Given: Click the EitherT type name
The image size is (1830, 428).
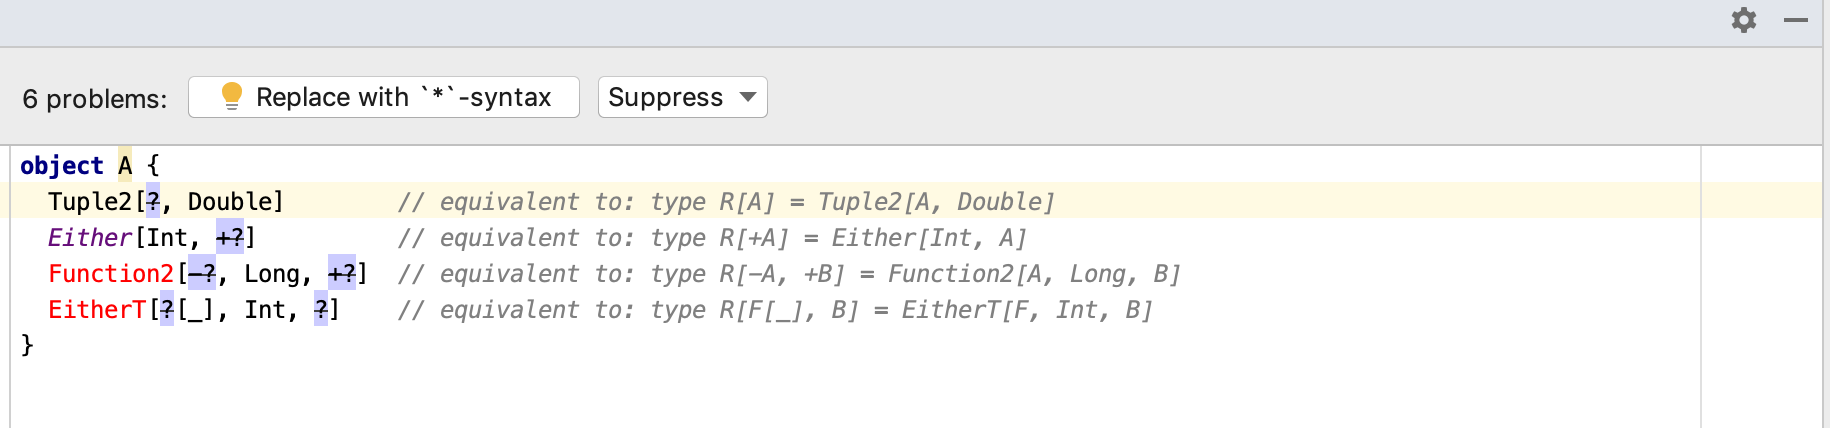Looking at the screenshot, I should 97,310.
